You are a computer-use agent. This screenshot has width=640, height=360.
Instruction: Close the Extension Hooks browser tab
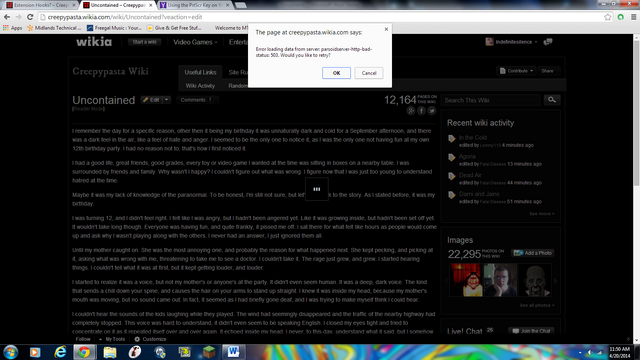click(74, 5)
